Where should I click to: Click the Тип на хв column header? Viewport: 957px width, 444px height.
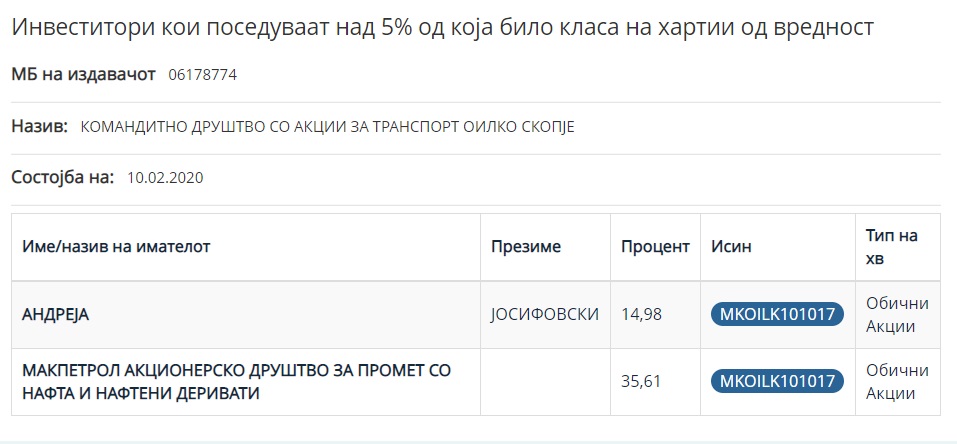point(892,247)
